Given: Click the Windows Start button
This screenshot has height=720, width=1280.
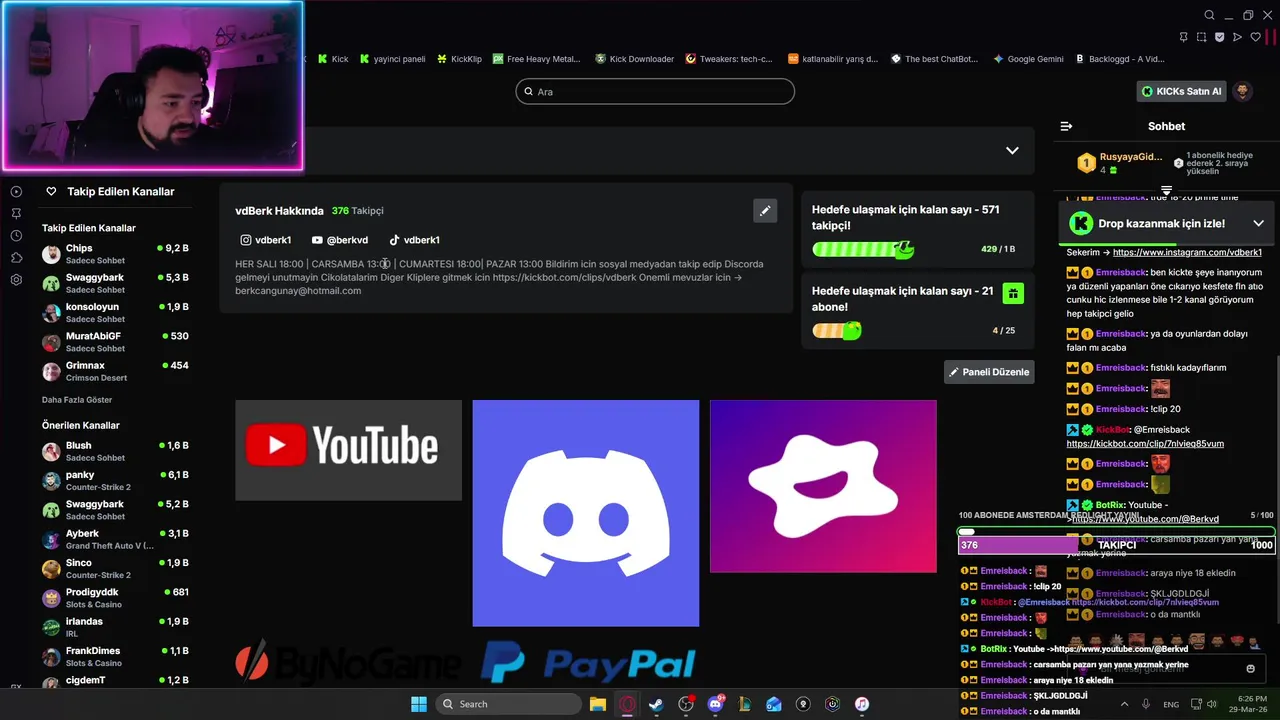Looking at the screenshot, I should pyautogui.click(x=419, y=704).
